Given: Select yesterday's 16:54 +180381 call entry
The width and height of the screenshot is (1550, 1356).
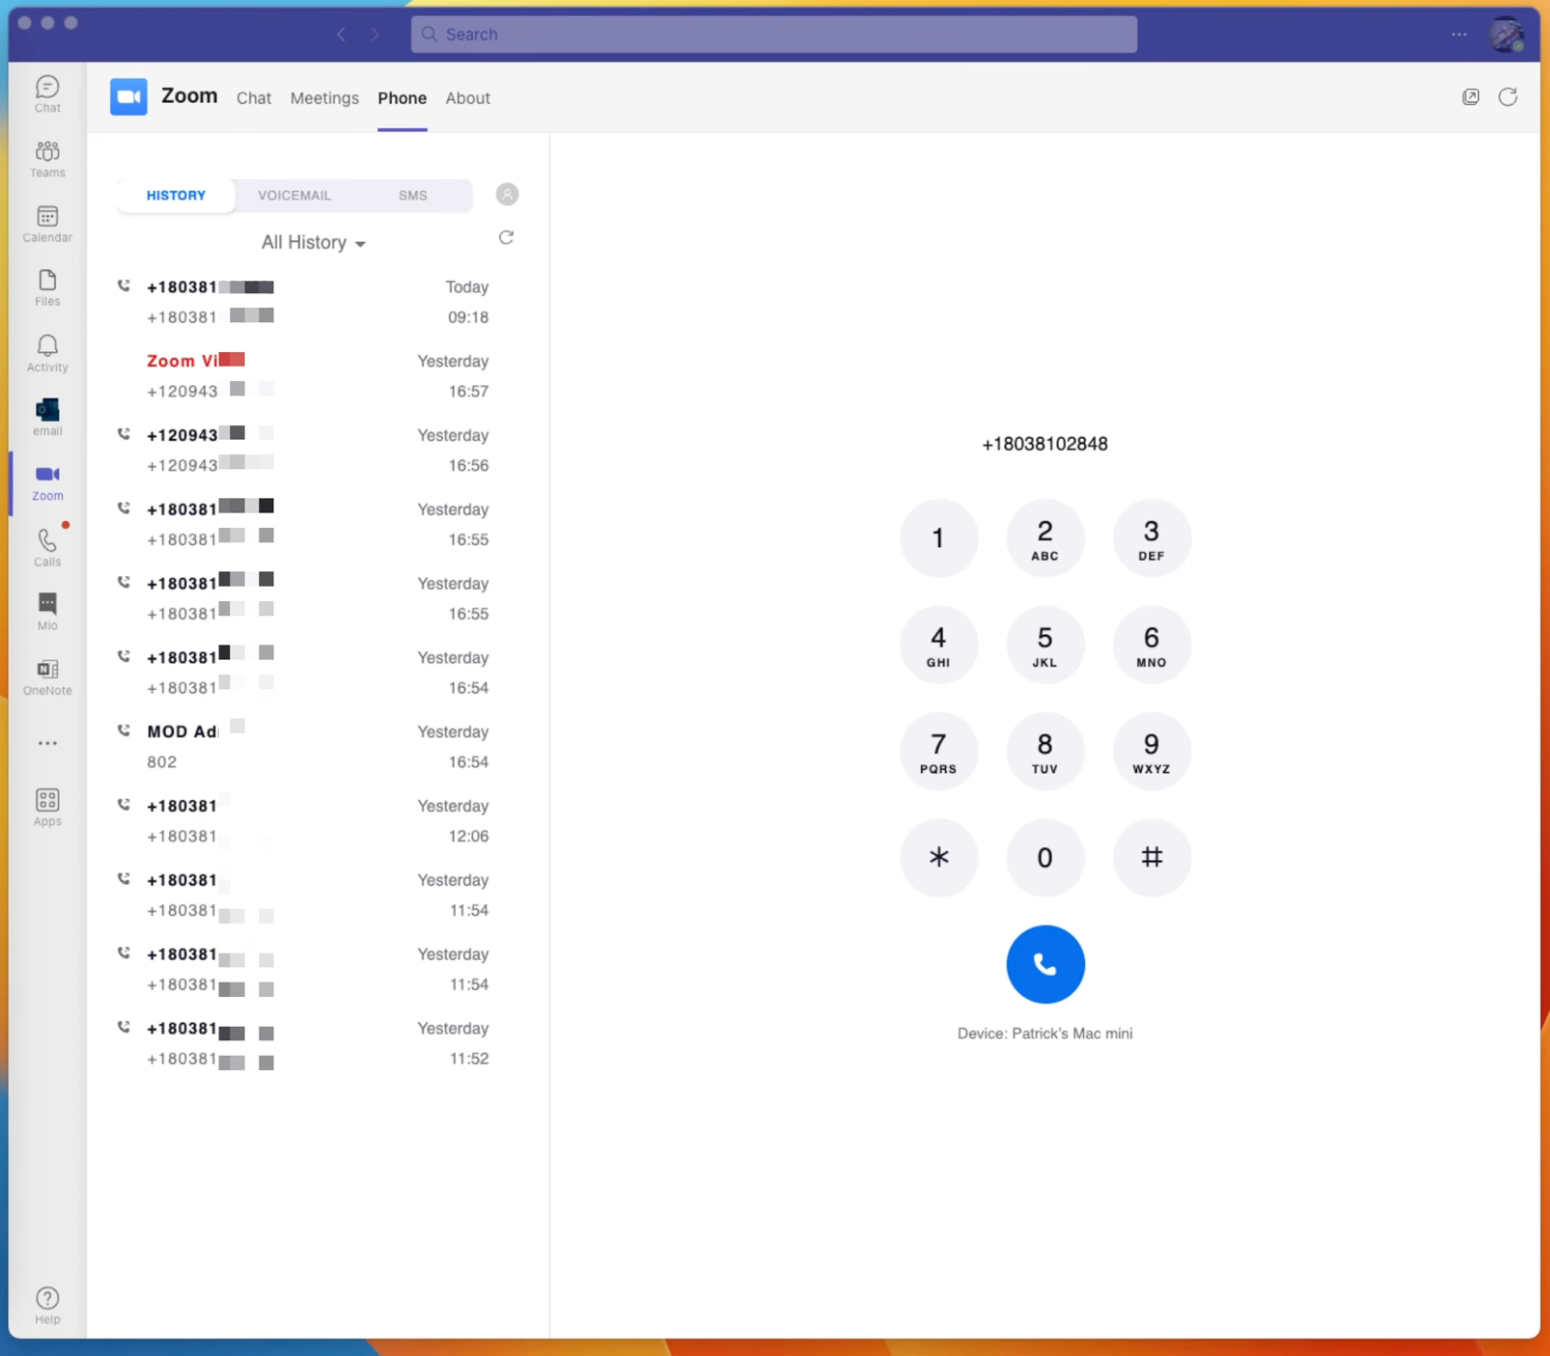Looking at the screenshot, I should click(304, 673).
